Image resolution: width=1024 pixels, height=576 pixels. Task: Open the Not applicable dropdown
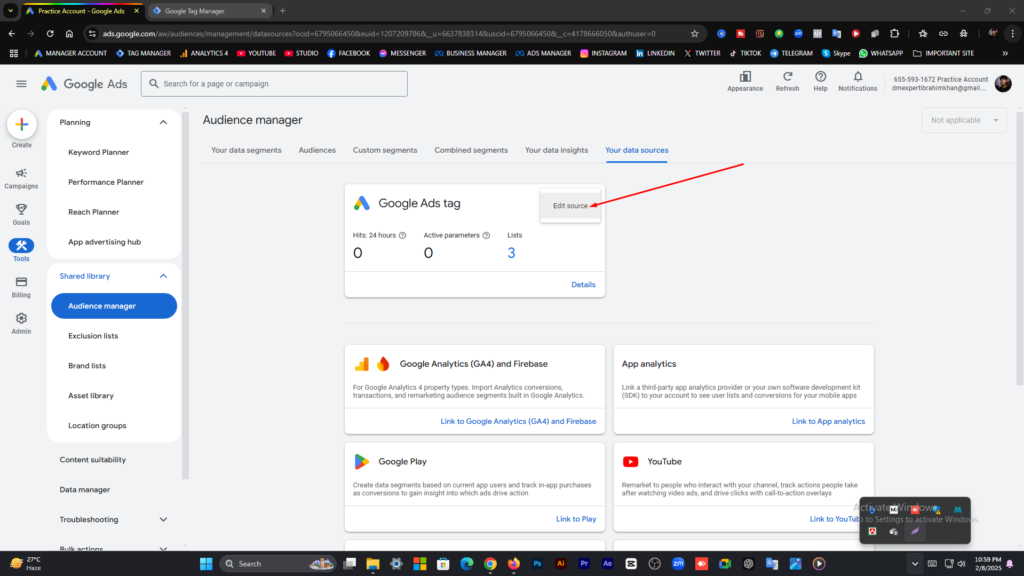pyautogui.click(x=964, y=120)
